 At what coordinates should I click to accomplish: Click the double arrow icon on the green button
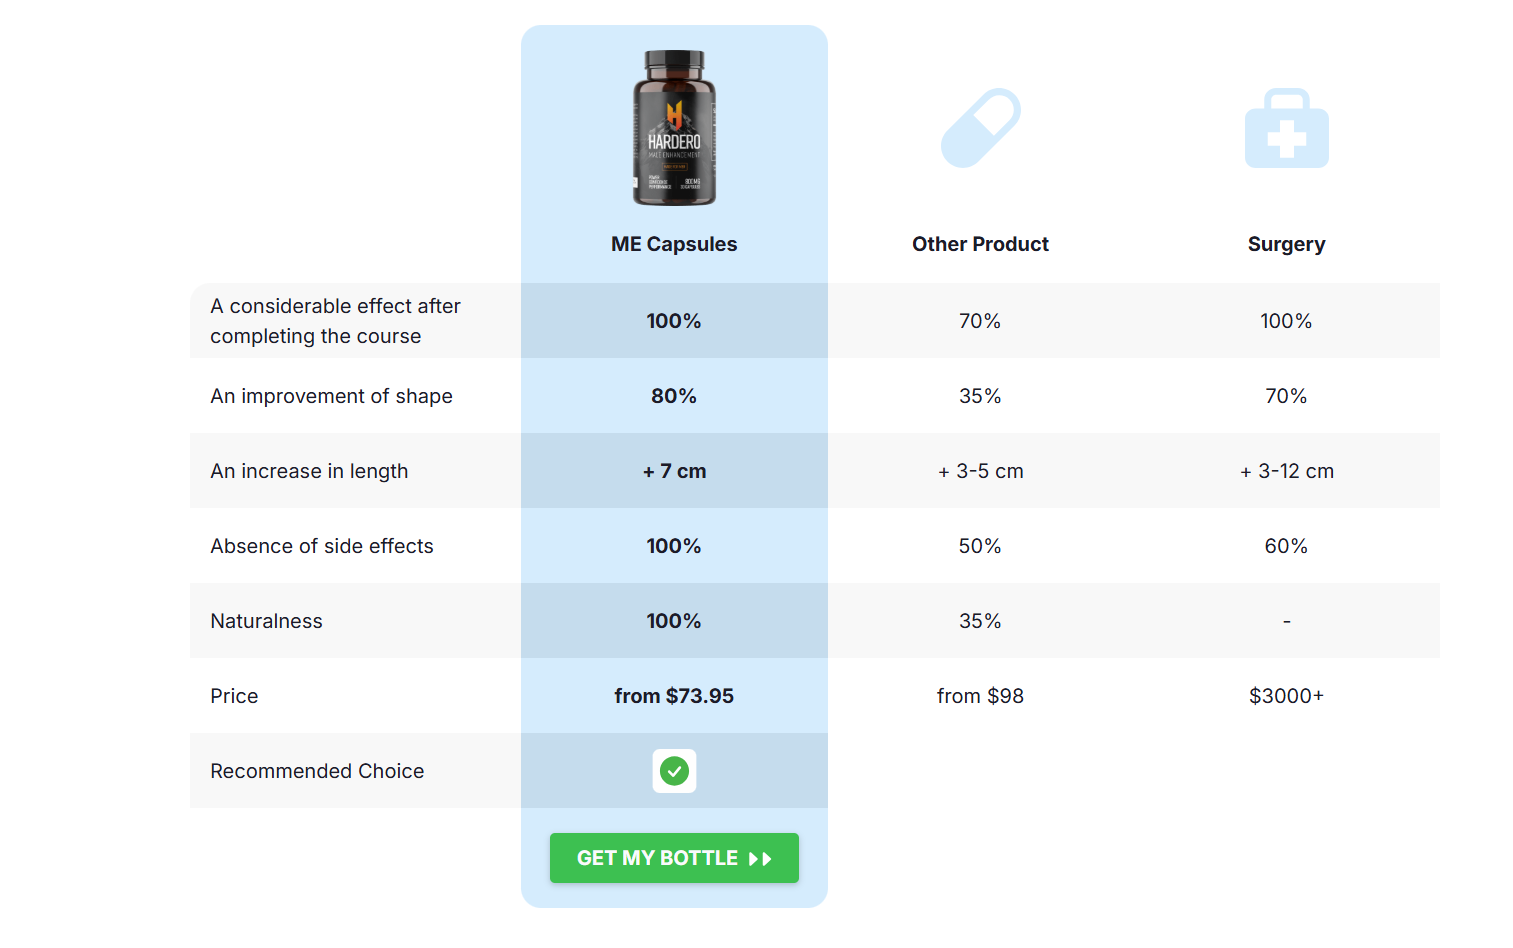click(758, 858)
